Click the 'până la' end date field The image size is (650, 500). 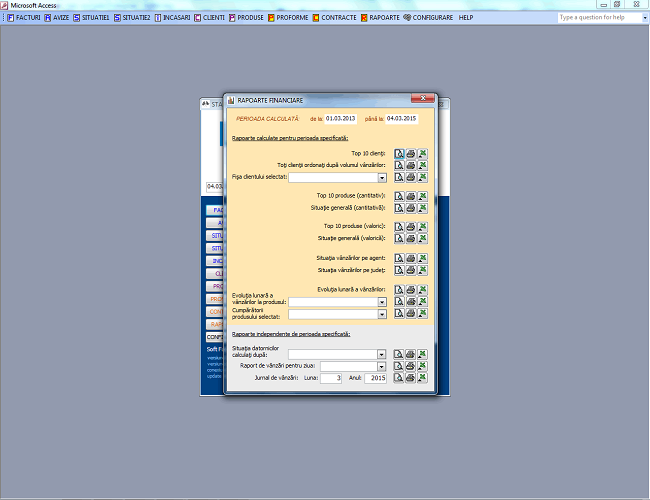click(x=401, y=119)
